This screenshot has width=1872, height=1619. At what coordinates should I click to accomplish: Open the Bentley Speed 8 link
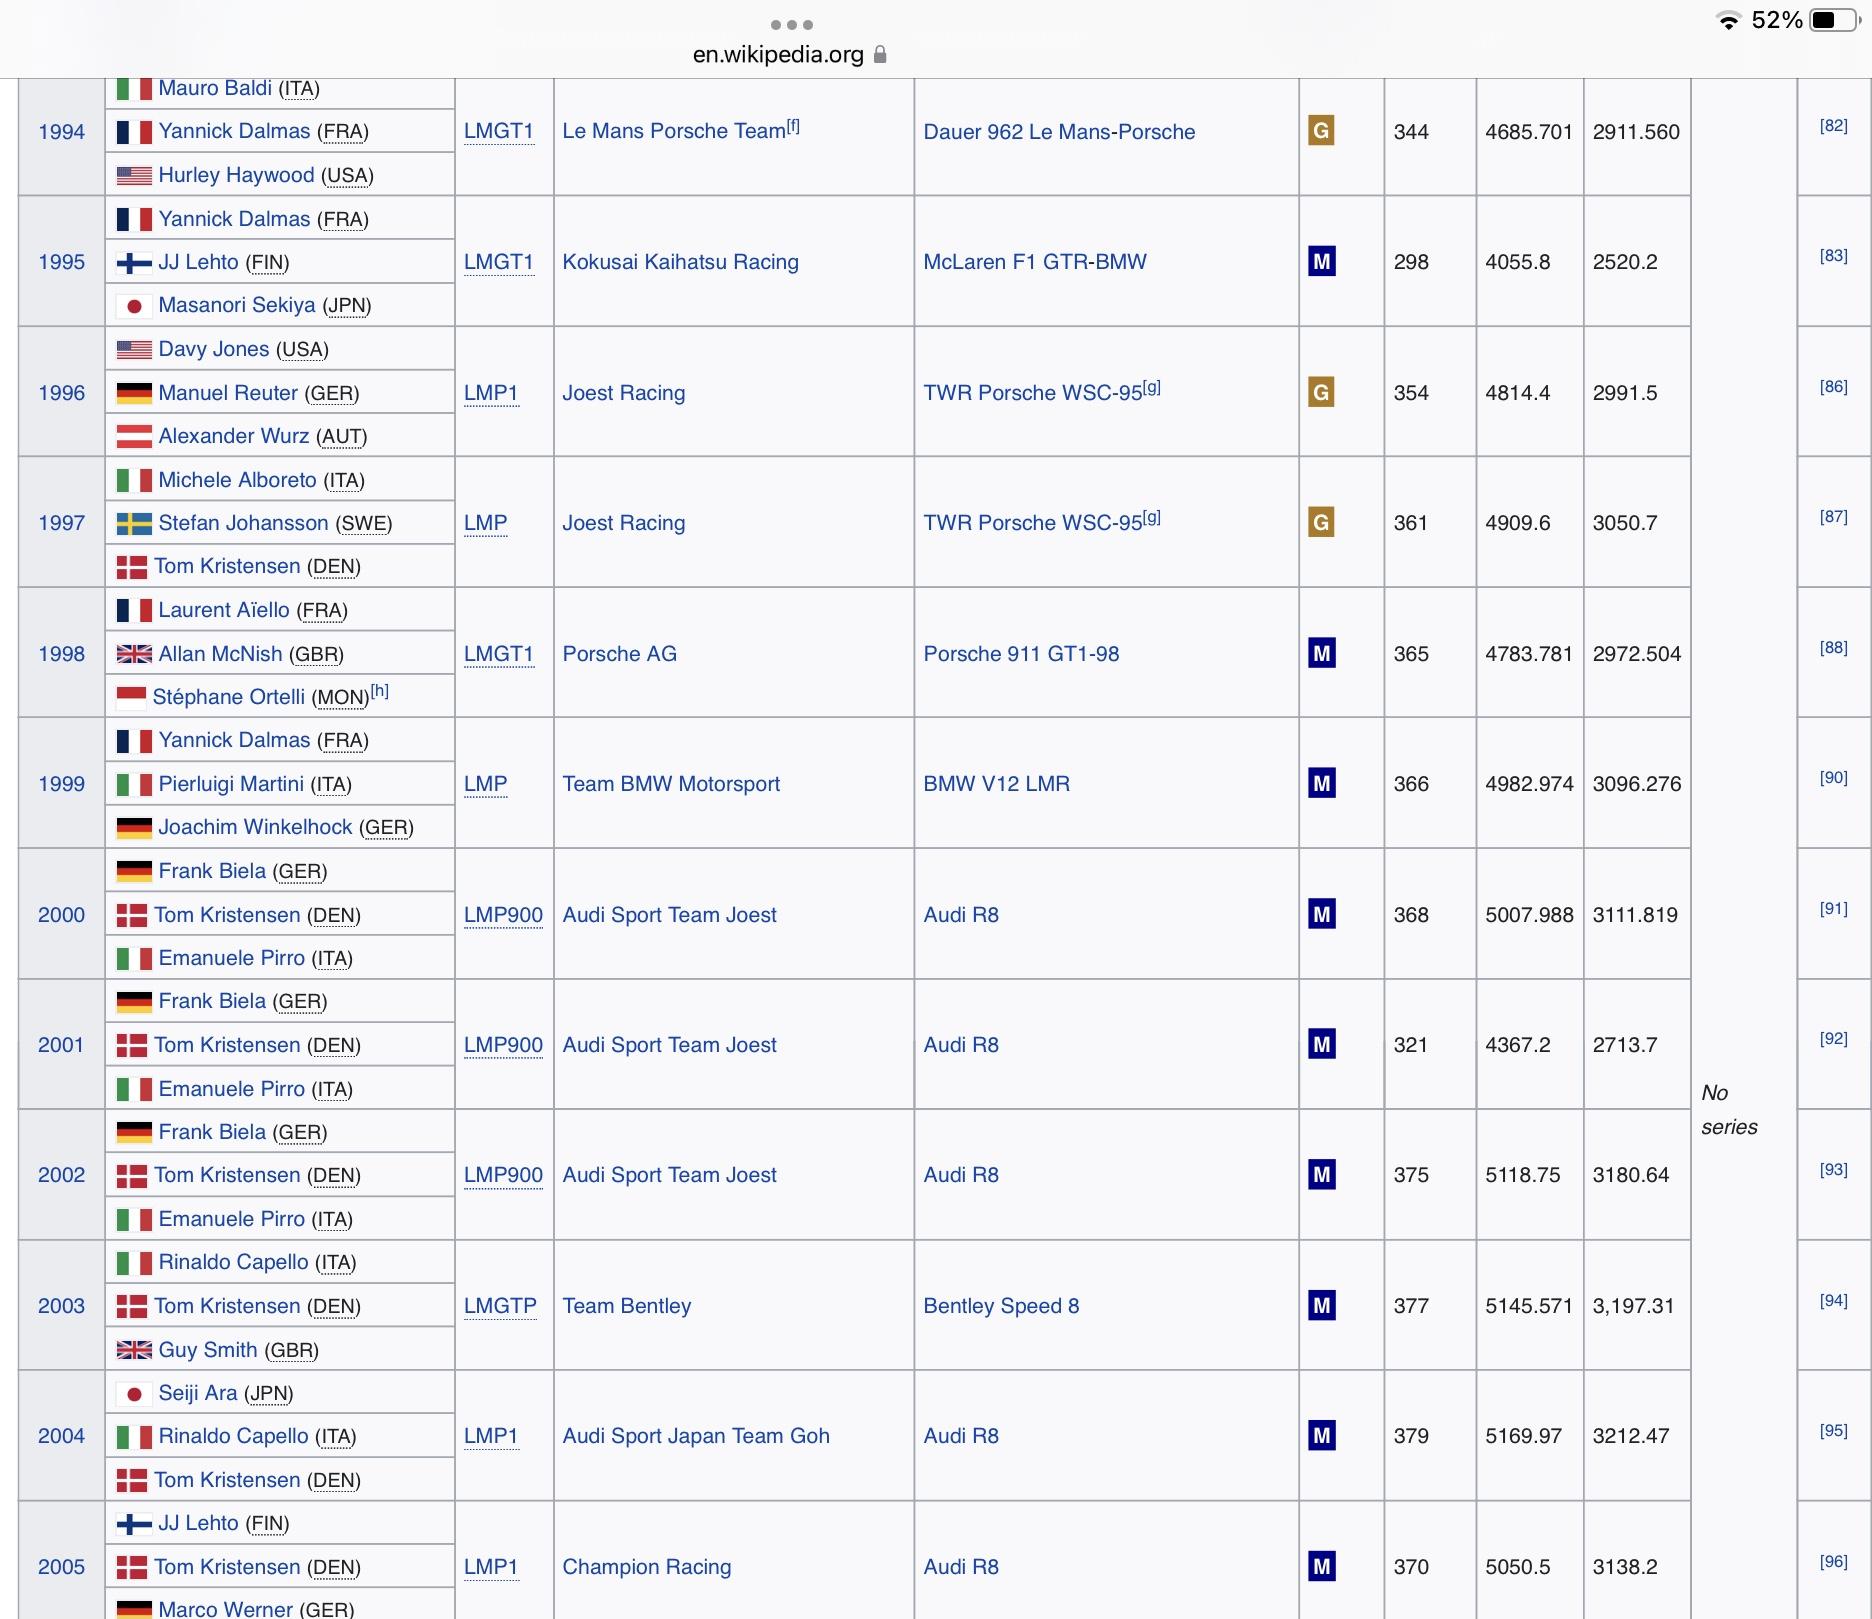click(x=1001, y=1306)
